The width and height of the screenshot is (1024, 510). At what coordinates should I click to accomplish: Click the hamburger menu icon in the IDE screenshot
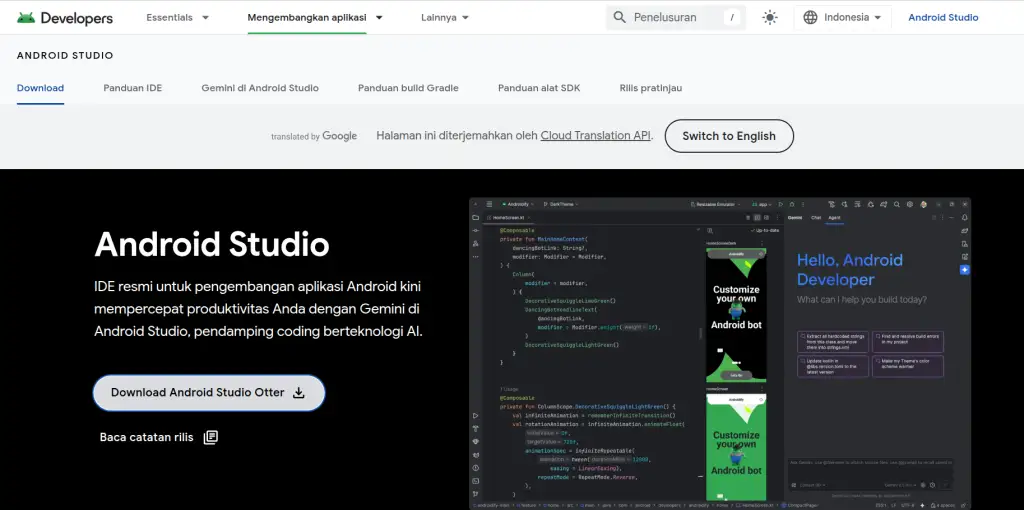489,204
